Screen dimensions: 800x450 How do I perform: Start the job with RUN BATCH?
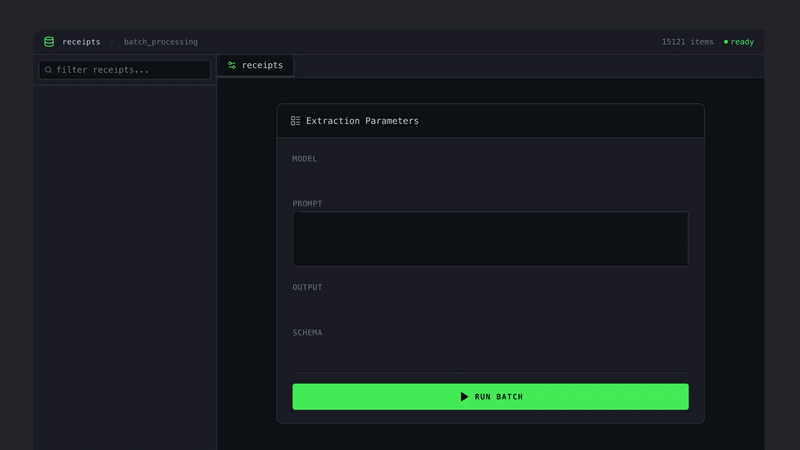pyautogui.click(x=490, y=396)
